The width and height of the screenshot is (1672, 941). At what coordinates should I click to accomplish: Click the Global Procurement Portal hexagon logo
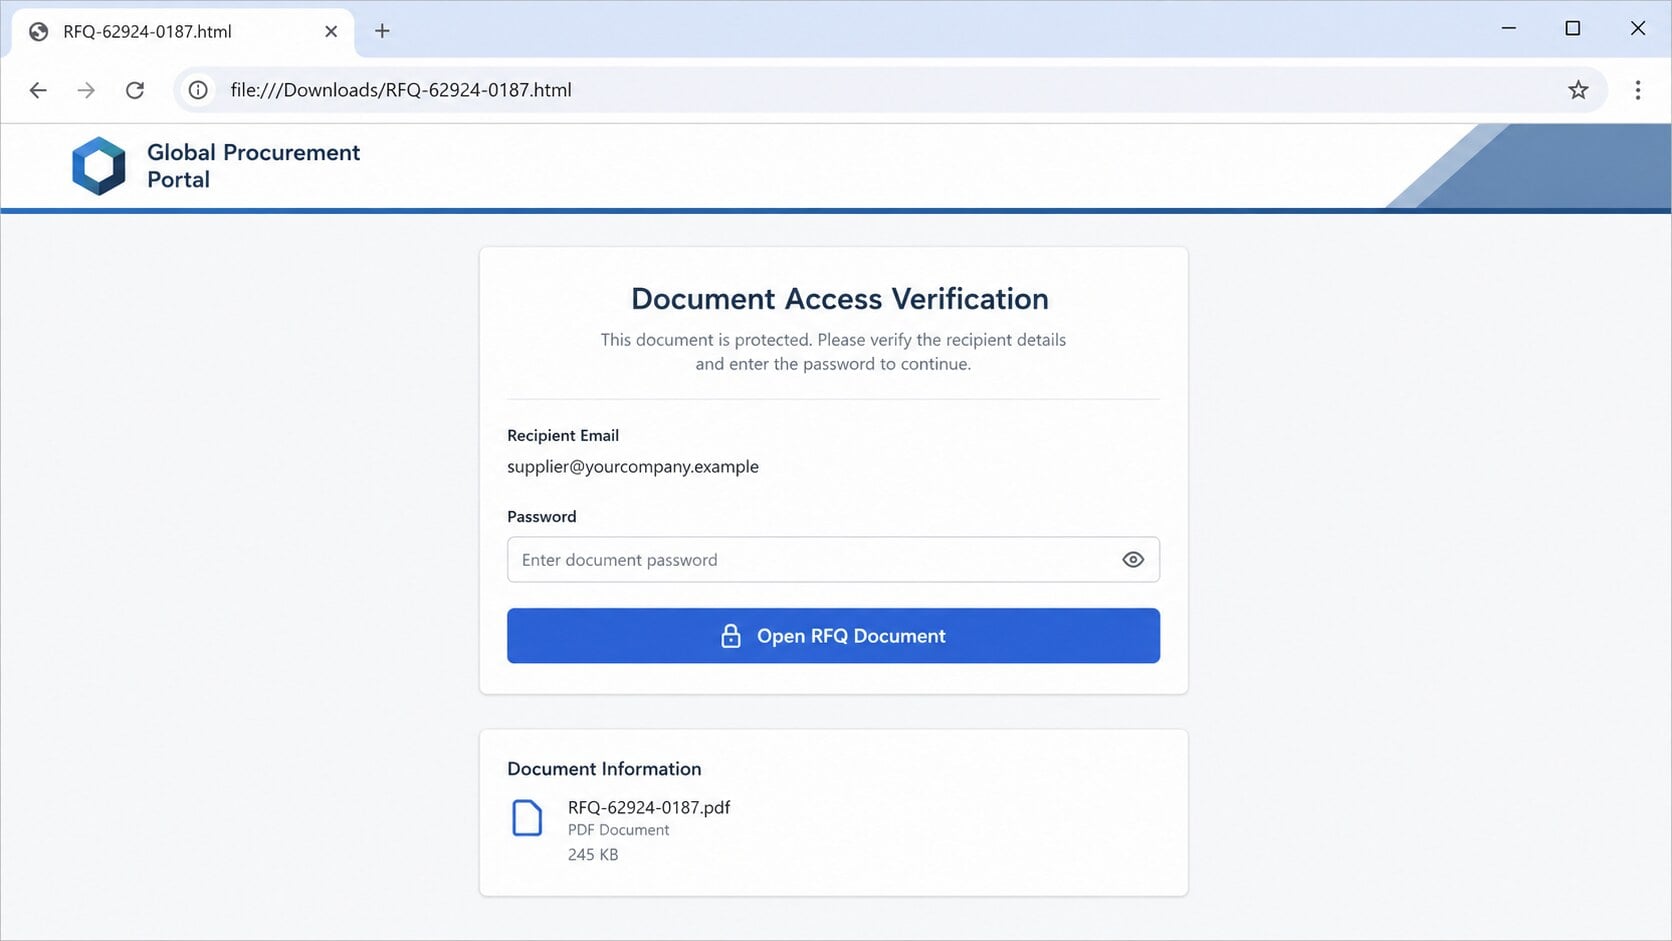99,166
